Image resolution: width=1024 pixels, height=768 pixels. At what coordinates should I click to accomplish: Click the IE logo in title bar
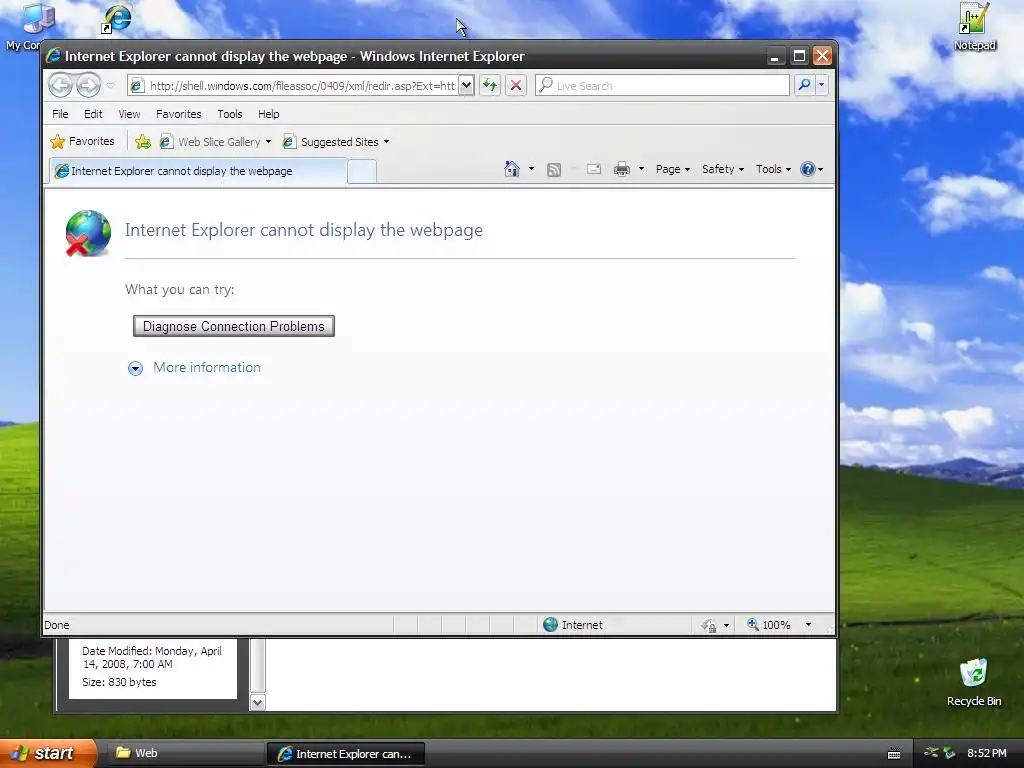pyautogui.click(x=54, y=56)
